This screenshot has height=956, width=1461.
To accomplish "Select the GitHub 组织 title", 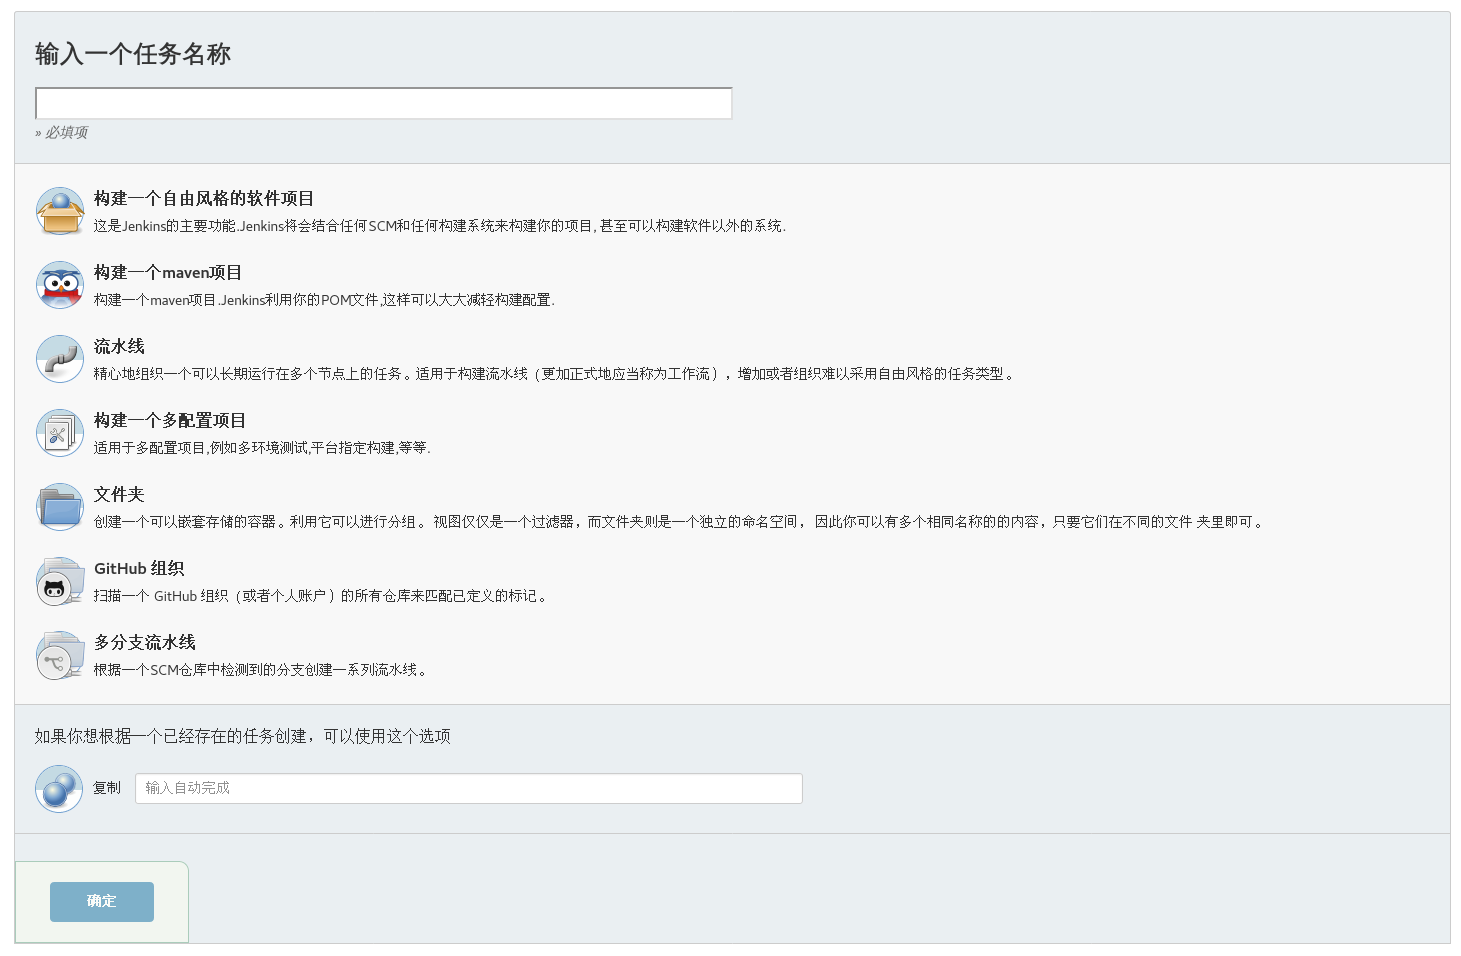I will coord(139,569).
